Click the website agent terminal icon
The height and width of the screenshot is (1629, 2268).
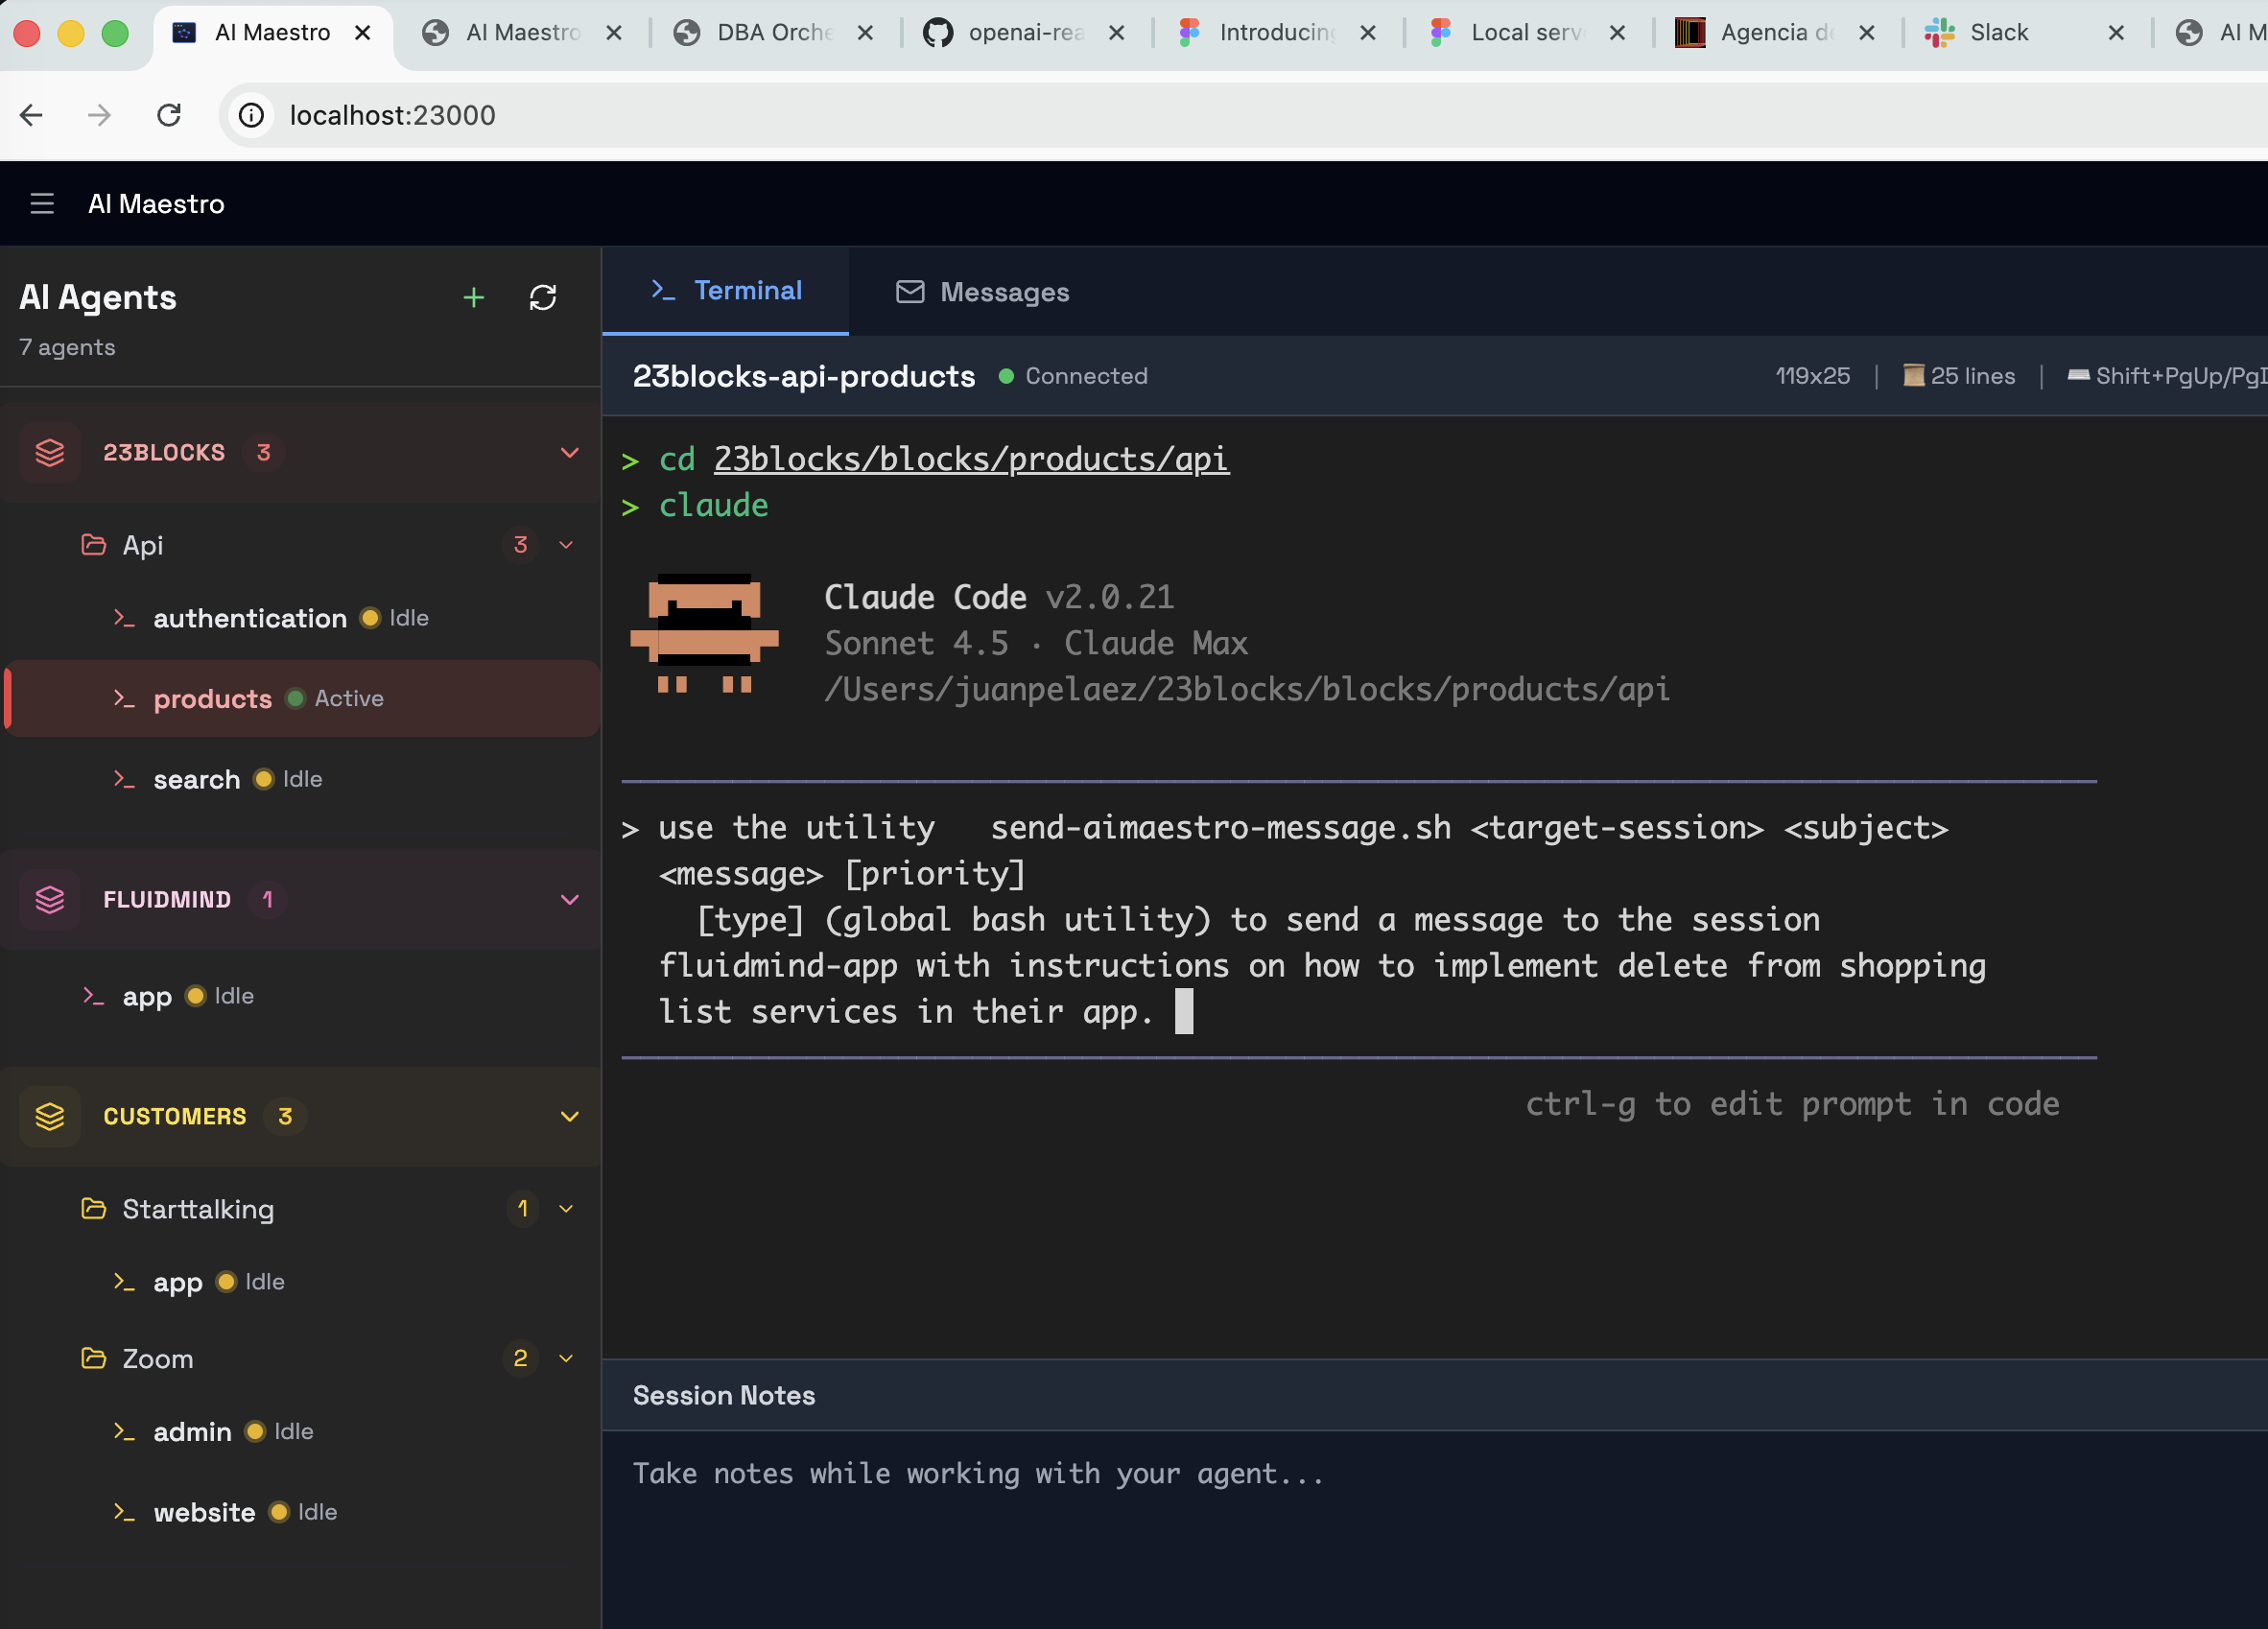pos(124,1512)
